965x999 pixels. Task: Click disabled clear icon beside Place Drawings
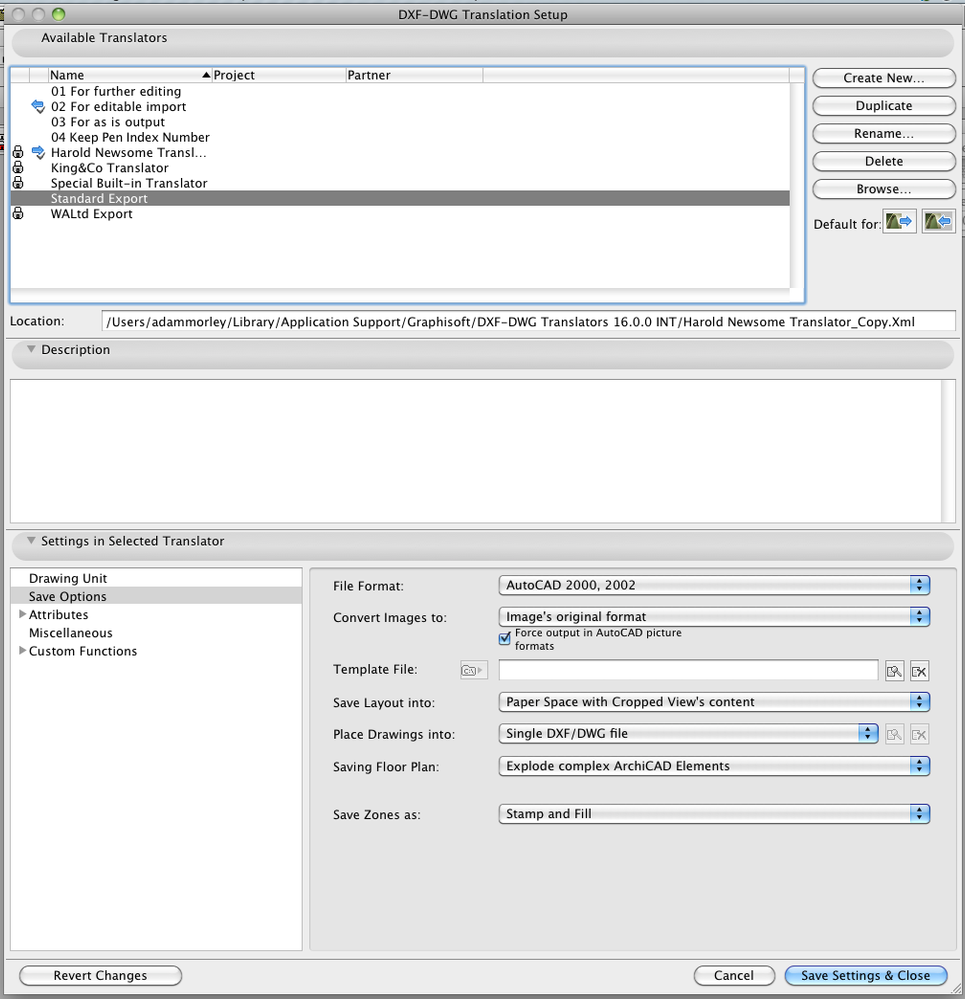[919, 735]
